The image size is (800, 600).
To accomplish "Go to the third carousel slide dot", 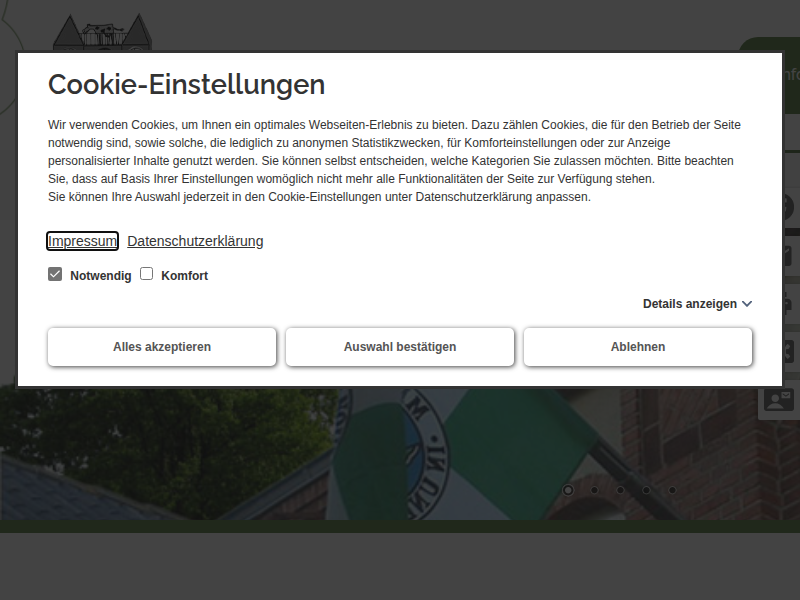I will tap(620, 490).
